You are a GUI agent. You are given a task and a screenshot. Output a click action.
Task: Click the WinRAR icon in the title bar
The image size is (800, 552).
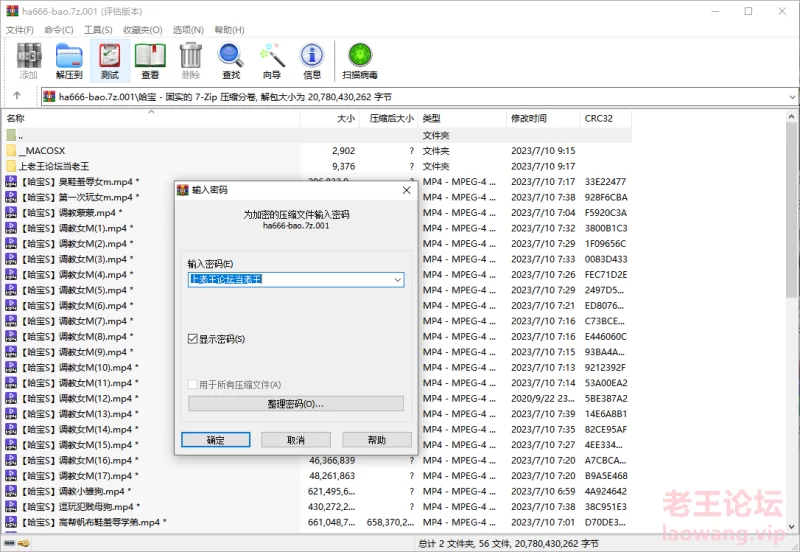coord(12,11)
